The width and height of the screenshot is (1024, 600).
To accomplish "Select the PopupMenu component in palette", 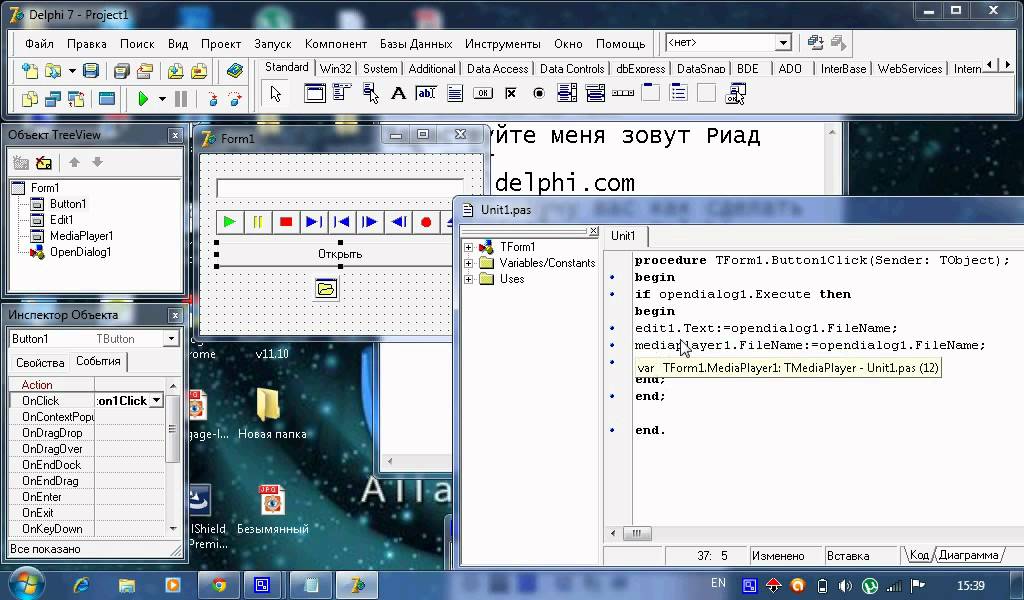I will click(370, 93).
